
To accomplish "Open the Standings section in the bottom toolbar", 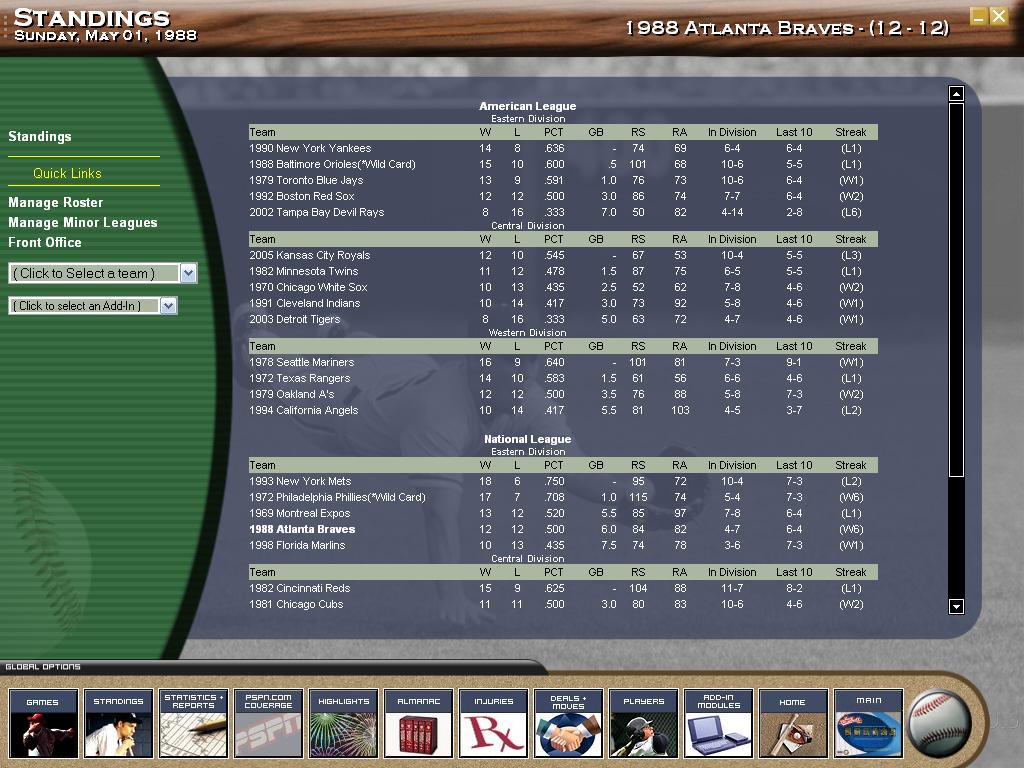I will coord(118,723).
